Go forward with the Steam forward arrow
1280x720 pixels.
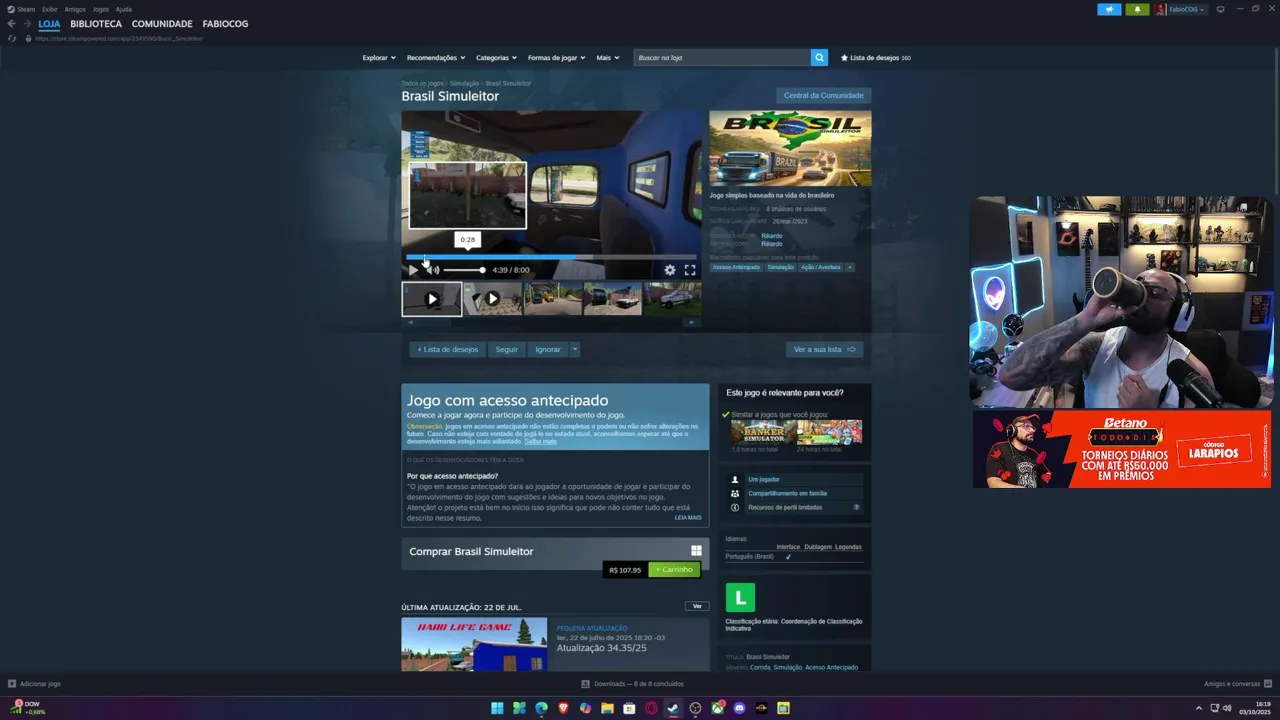[27, 24]
